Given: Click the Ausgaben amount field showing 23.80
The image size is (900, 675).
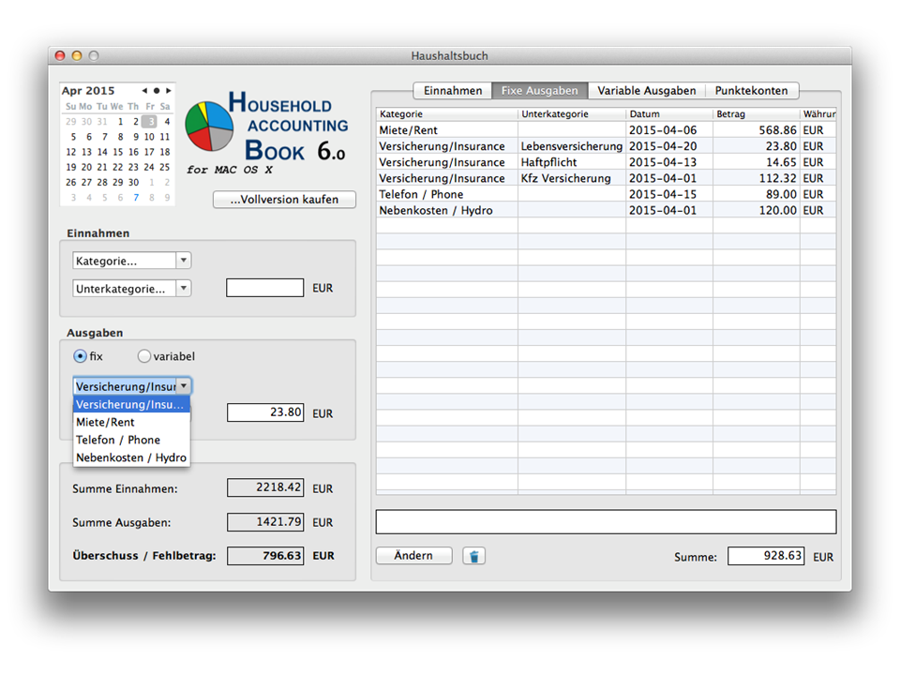Looking at the screenshot, I should [265, 413].
